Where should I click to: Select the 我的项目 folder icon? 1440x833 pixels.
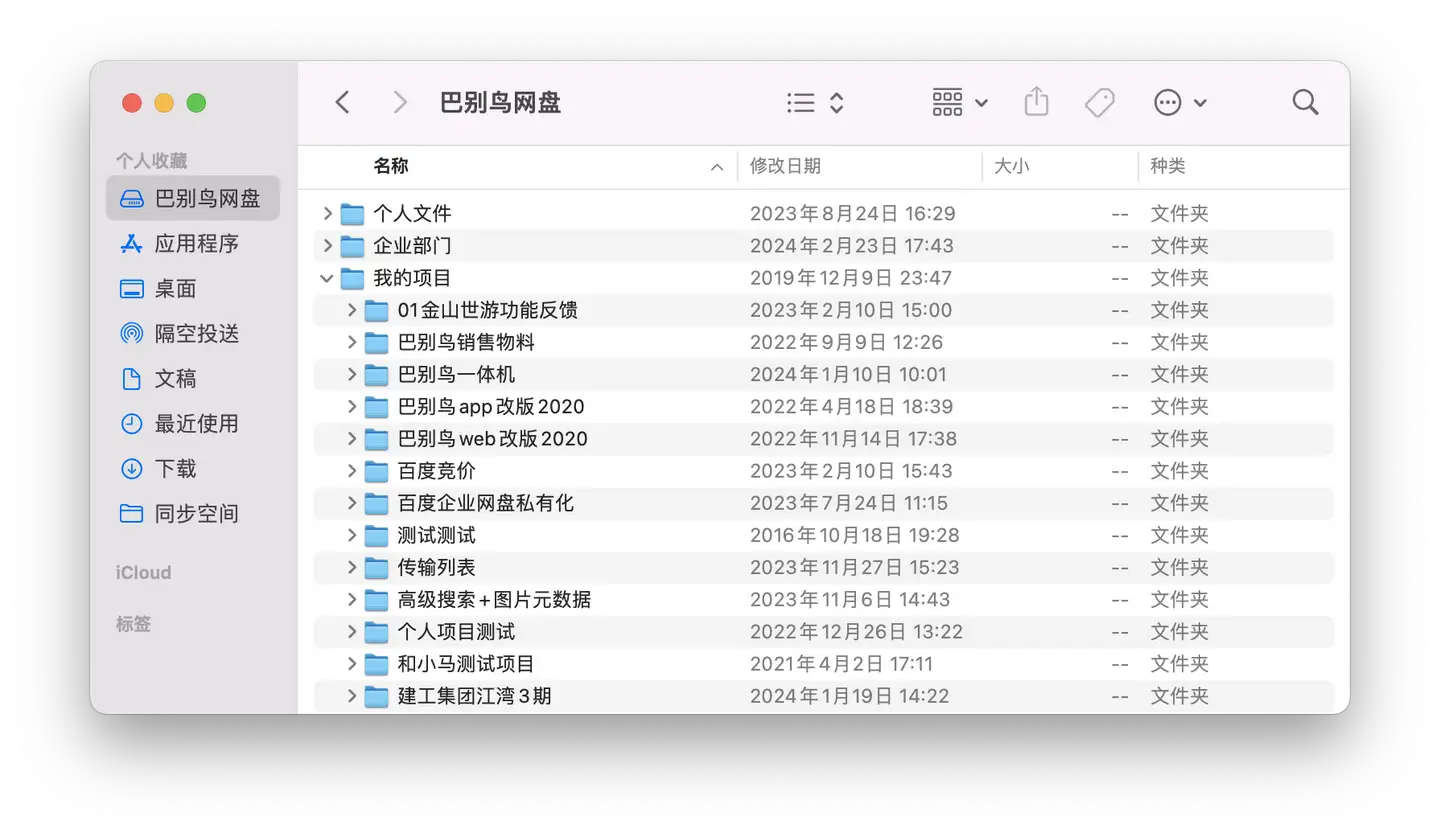tap(352, 278)
